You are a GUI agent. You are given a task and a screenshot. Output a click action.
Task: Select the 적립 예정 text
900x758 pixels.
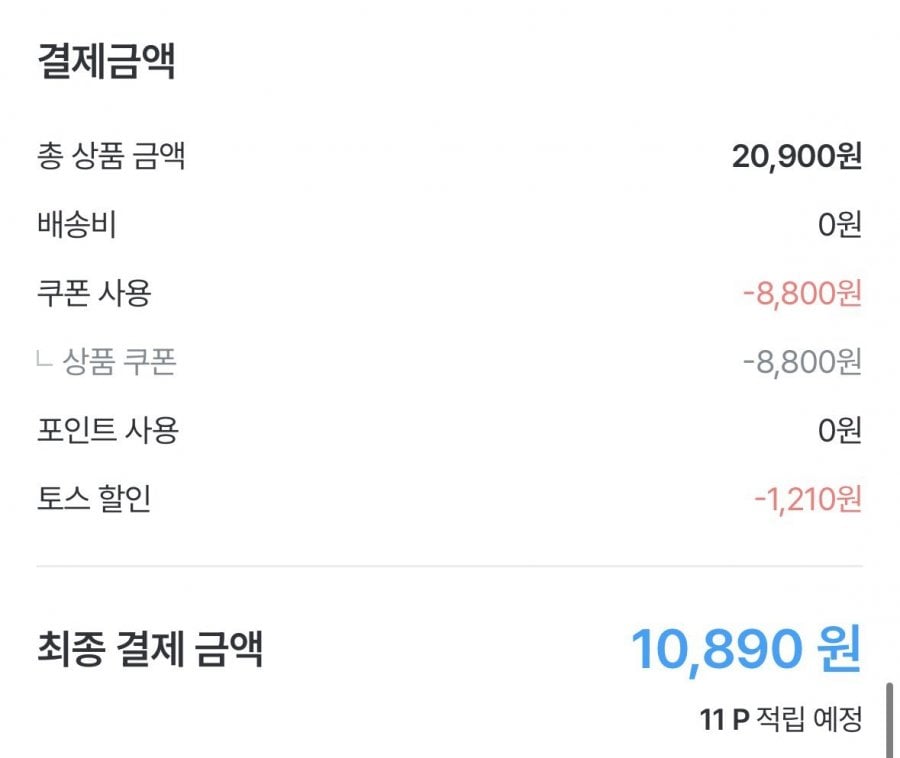pos(809,719)
